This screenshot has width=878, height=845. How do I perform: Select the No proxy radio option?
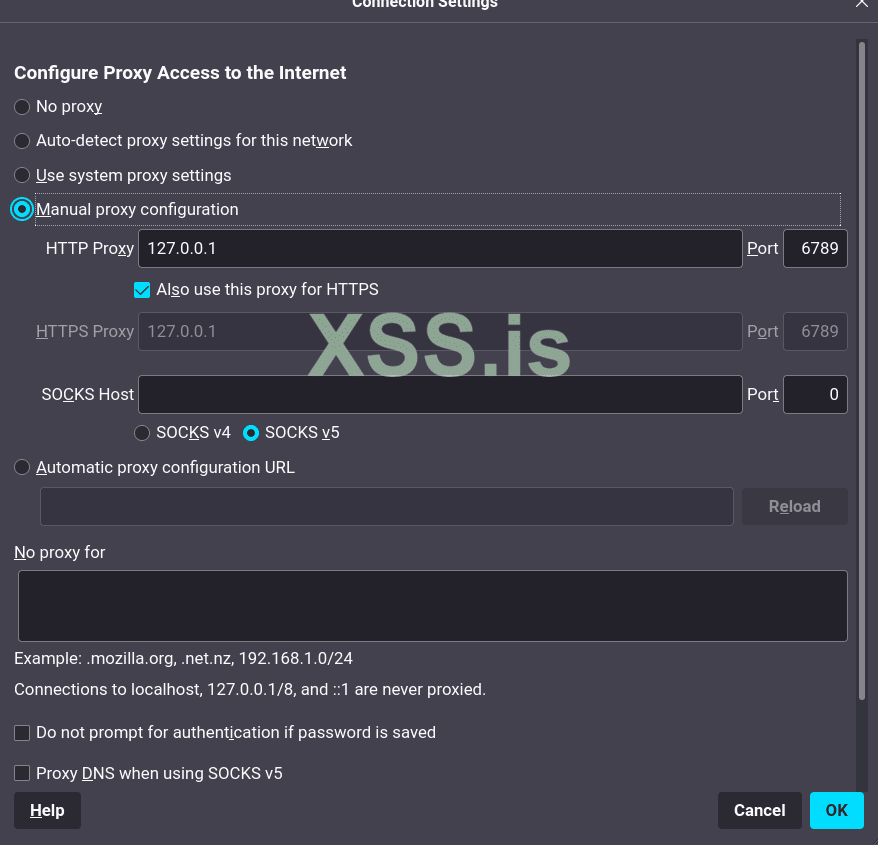point(22,106)
